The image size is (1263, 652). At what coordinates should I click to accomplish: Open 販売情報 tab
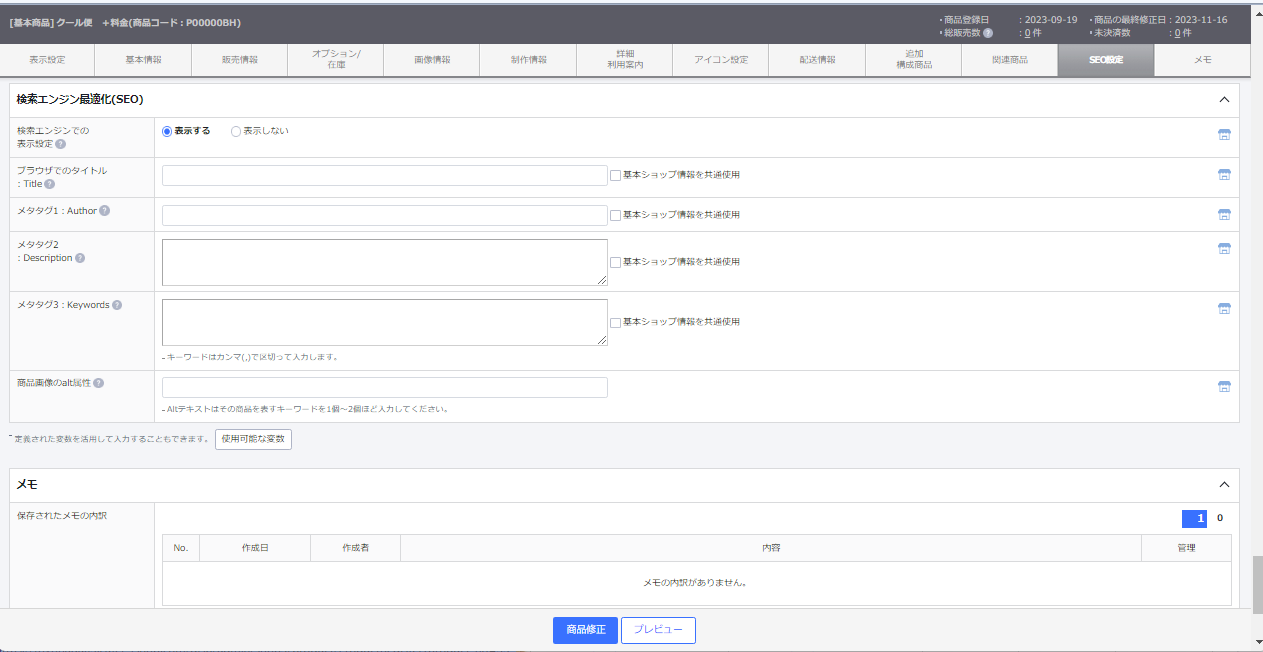point(240,60)
